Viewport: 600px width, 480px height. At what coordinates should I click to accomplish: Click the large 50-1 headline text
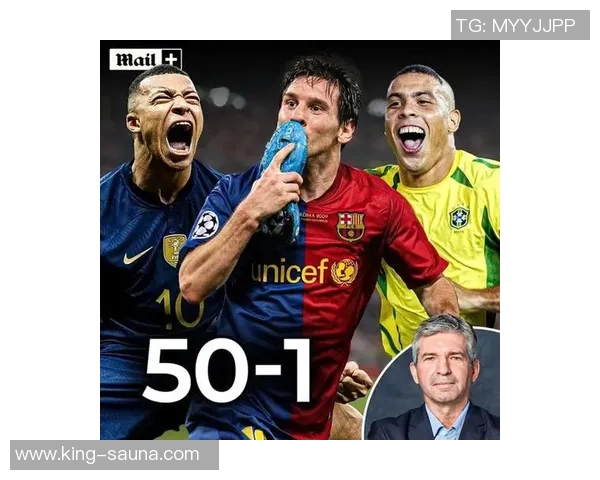click(x=227, y=371)
